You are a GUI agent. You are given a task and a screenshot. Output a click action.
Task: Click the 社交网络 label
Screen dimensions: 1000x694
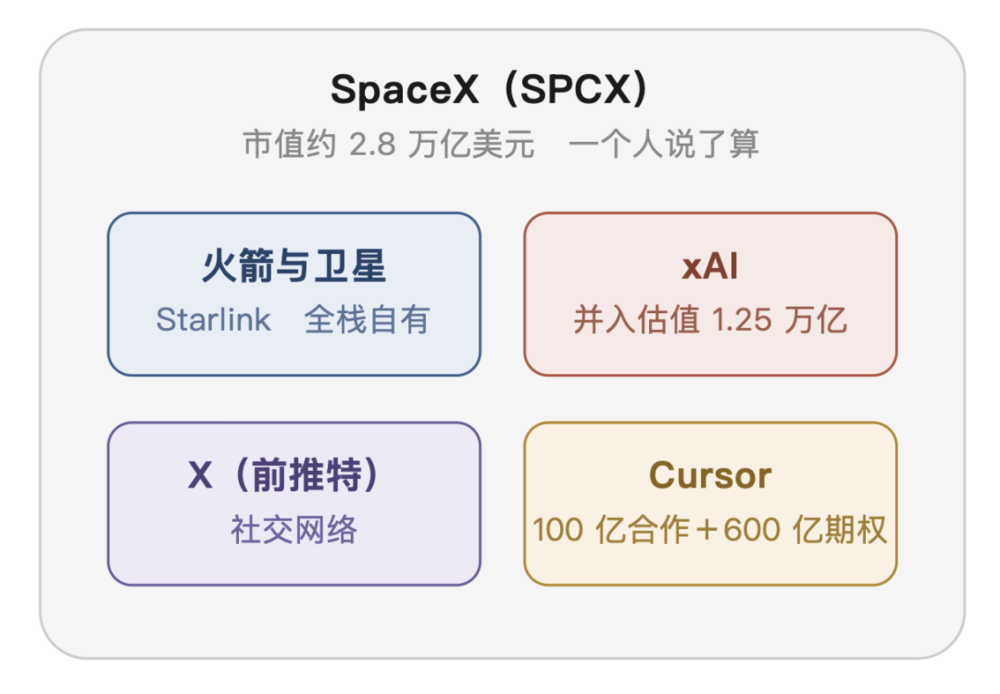coord(294,529)
